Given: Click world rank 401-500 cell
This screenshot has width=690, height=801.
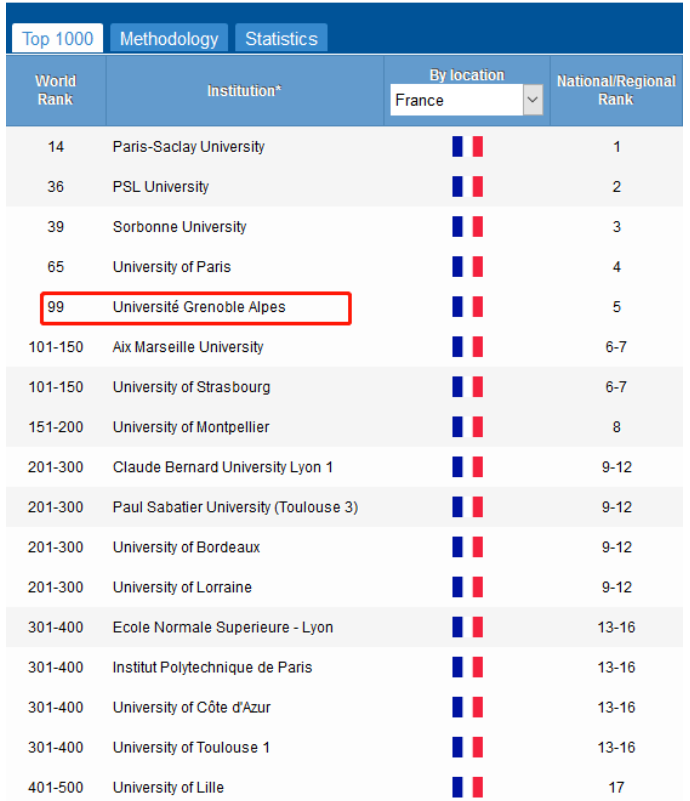Looking at the screenshot, I should [56, 787].
